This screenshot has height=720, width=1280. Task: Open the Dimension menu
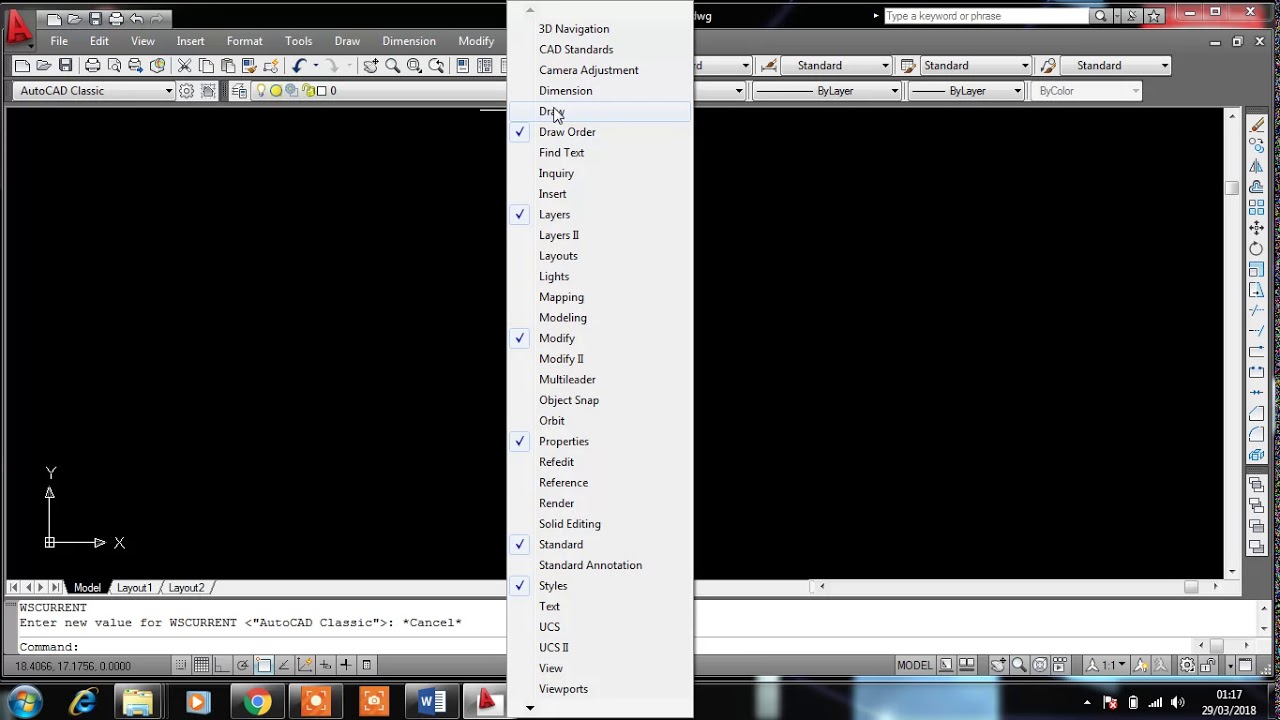pyautogui.click(x=408, y=41)
